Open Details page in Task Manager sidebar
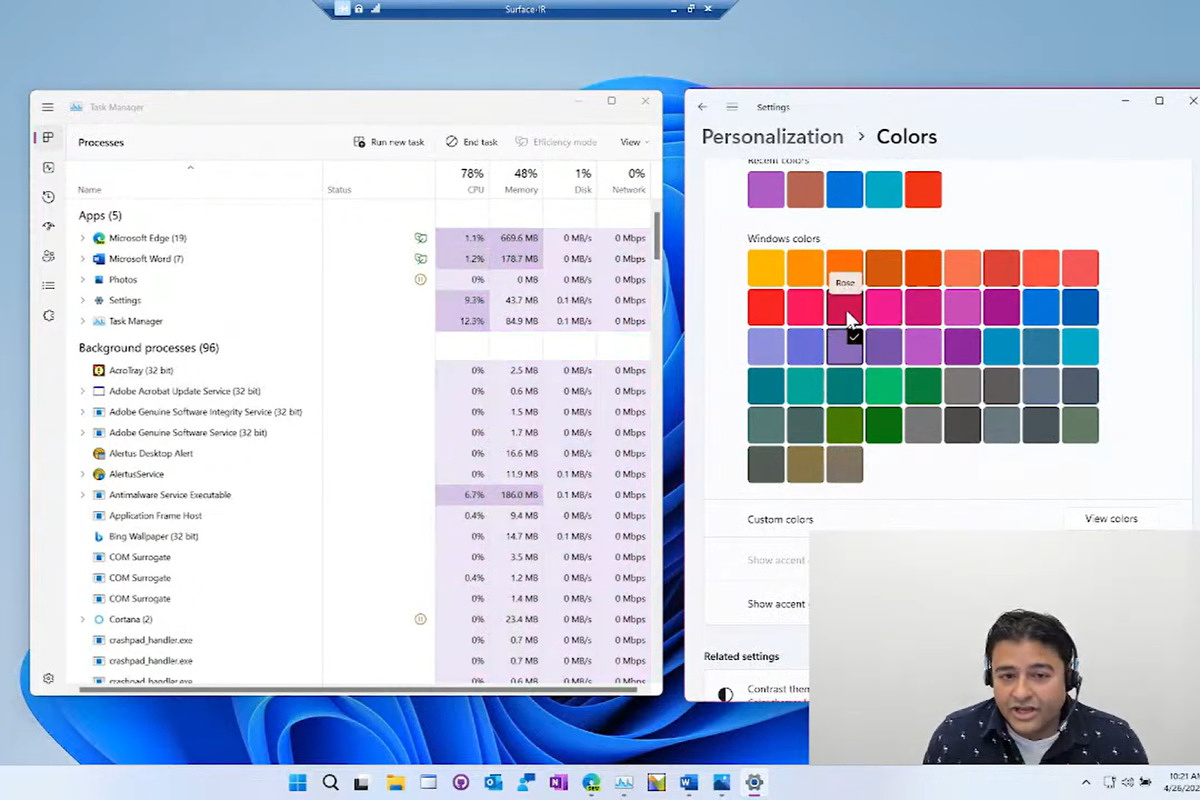 point(48,286)
